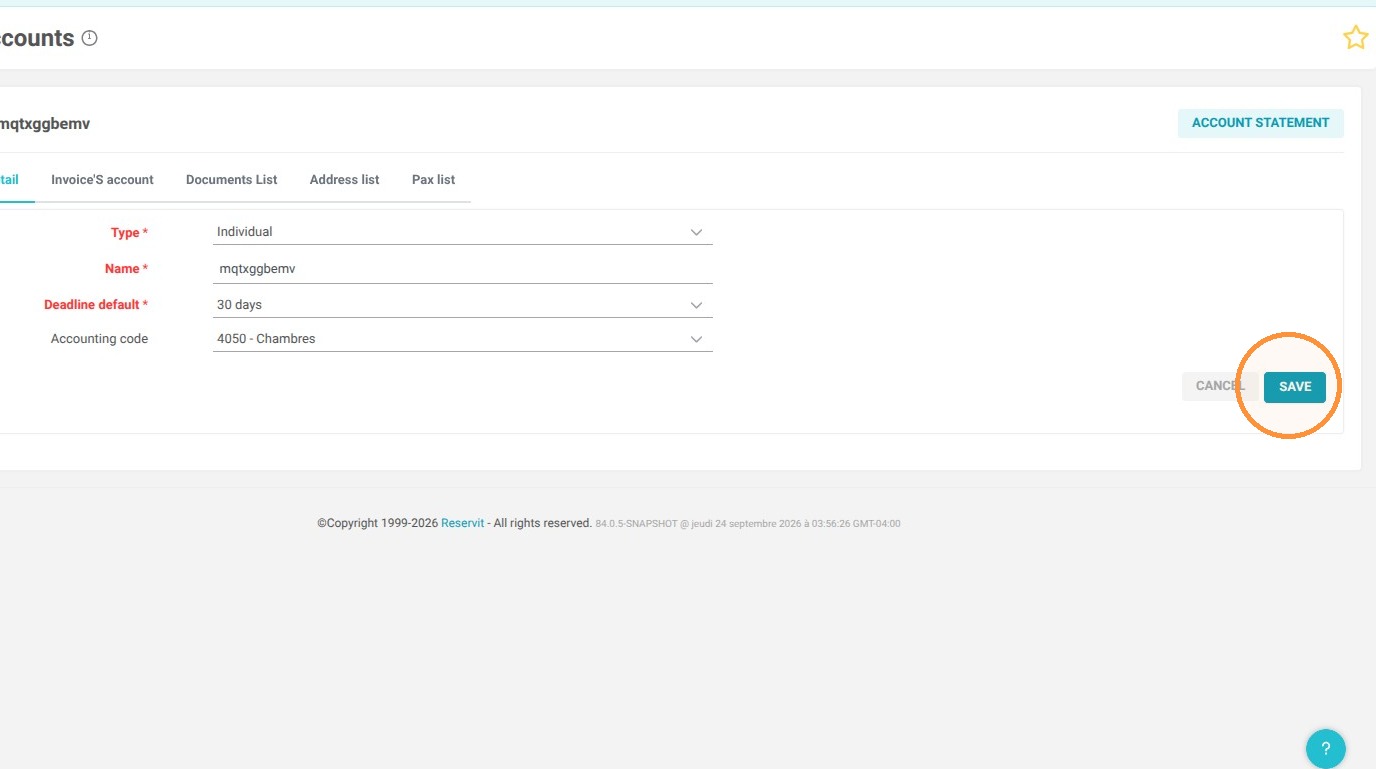Switch to the Documents List tab
This screenshot has width=1376, height=769.
[x=232, y=180]
